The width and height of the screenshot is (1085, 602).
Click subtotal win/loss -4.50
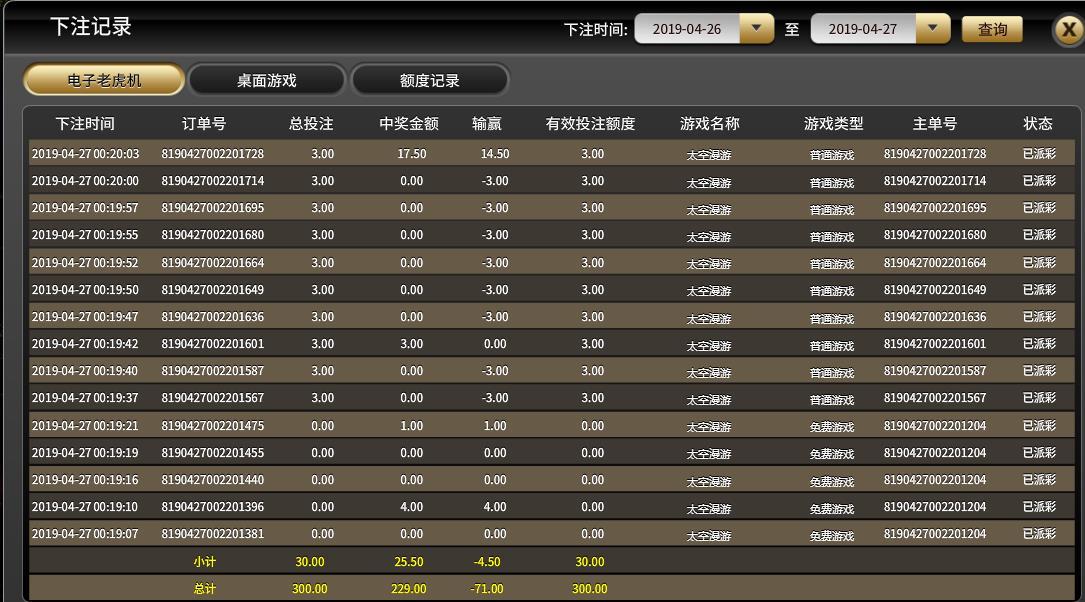[486, 562]
